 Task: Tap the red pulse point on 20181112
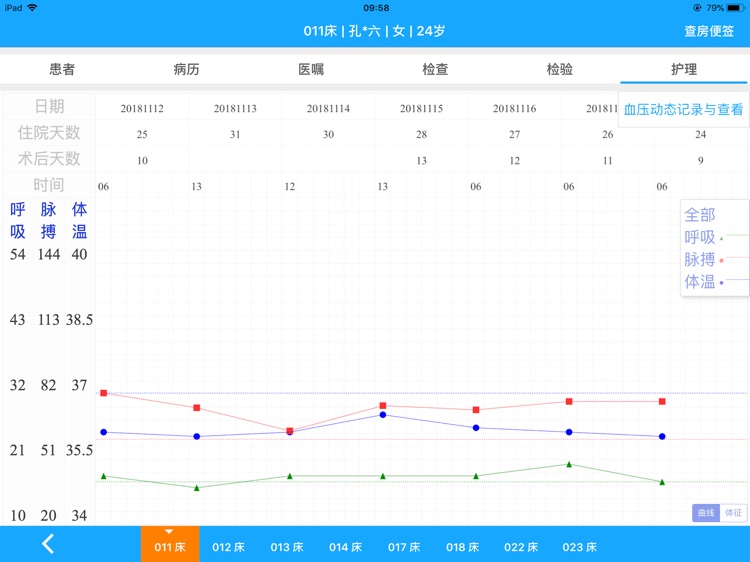(104, 393)
